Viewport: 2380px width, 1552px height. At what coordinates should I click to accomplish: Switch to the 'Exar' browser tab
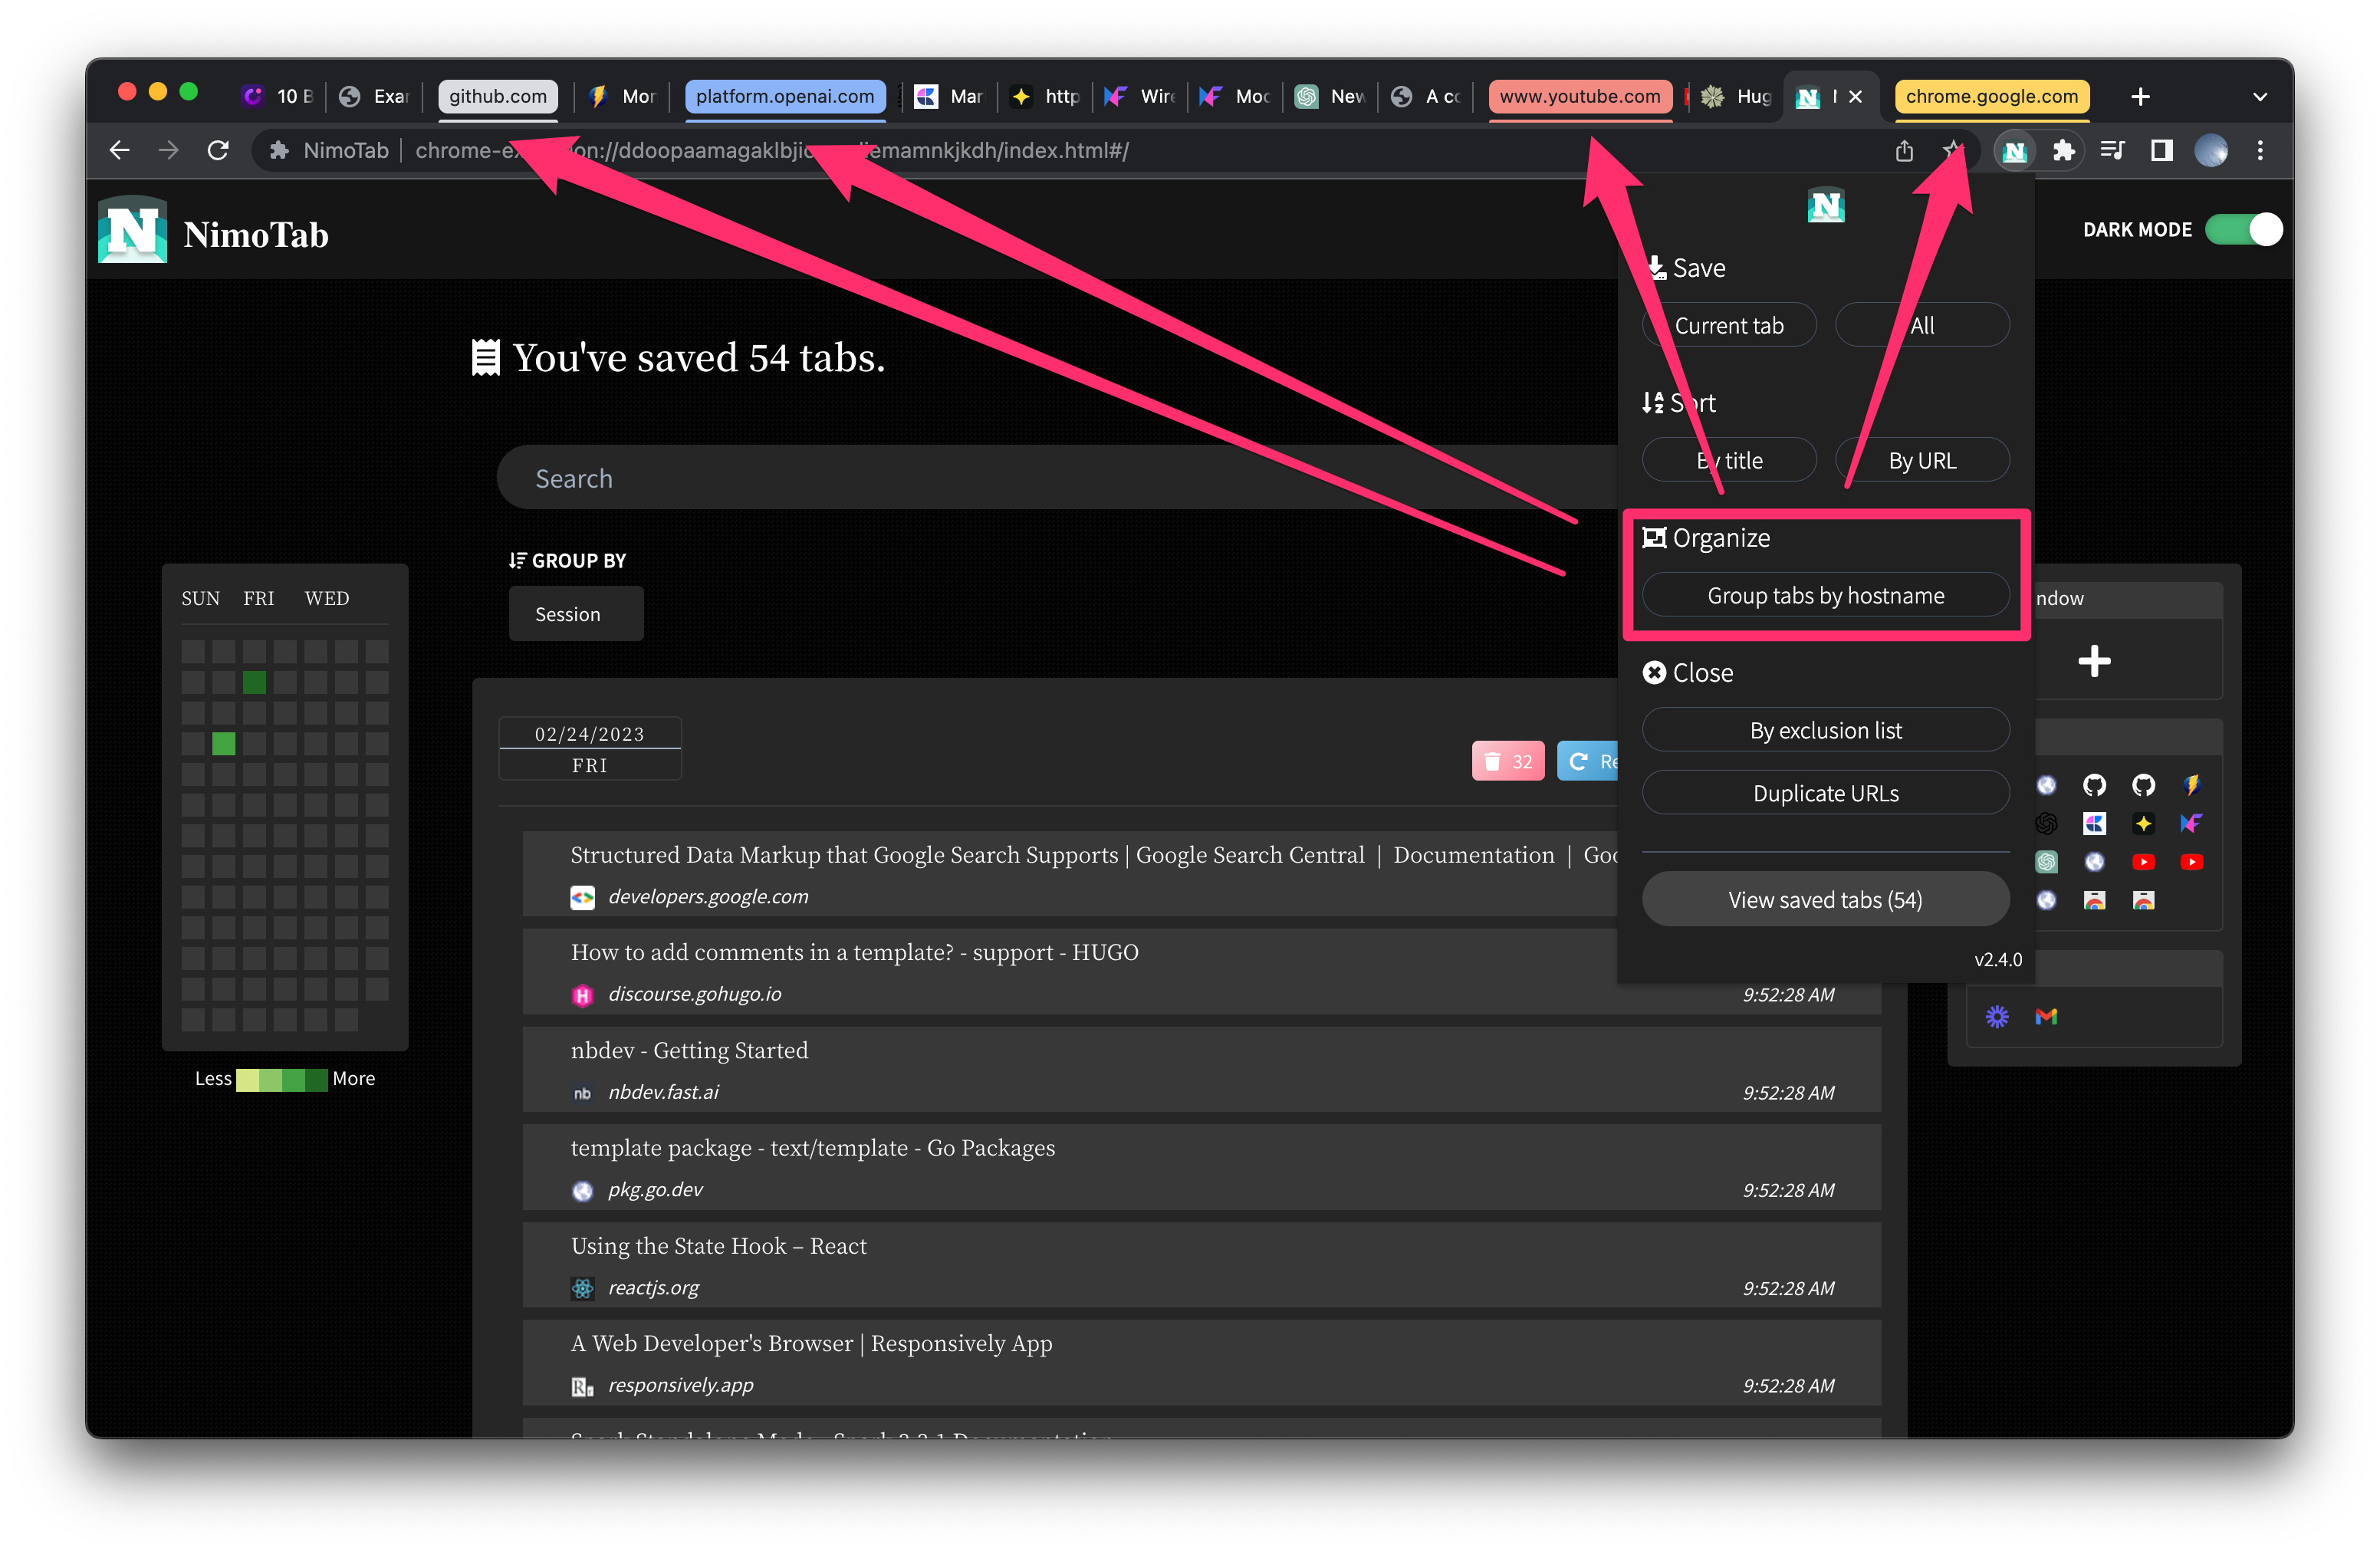point(375,97)
